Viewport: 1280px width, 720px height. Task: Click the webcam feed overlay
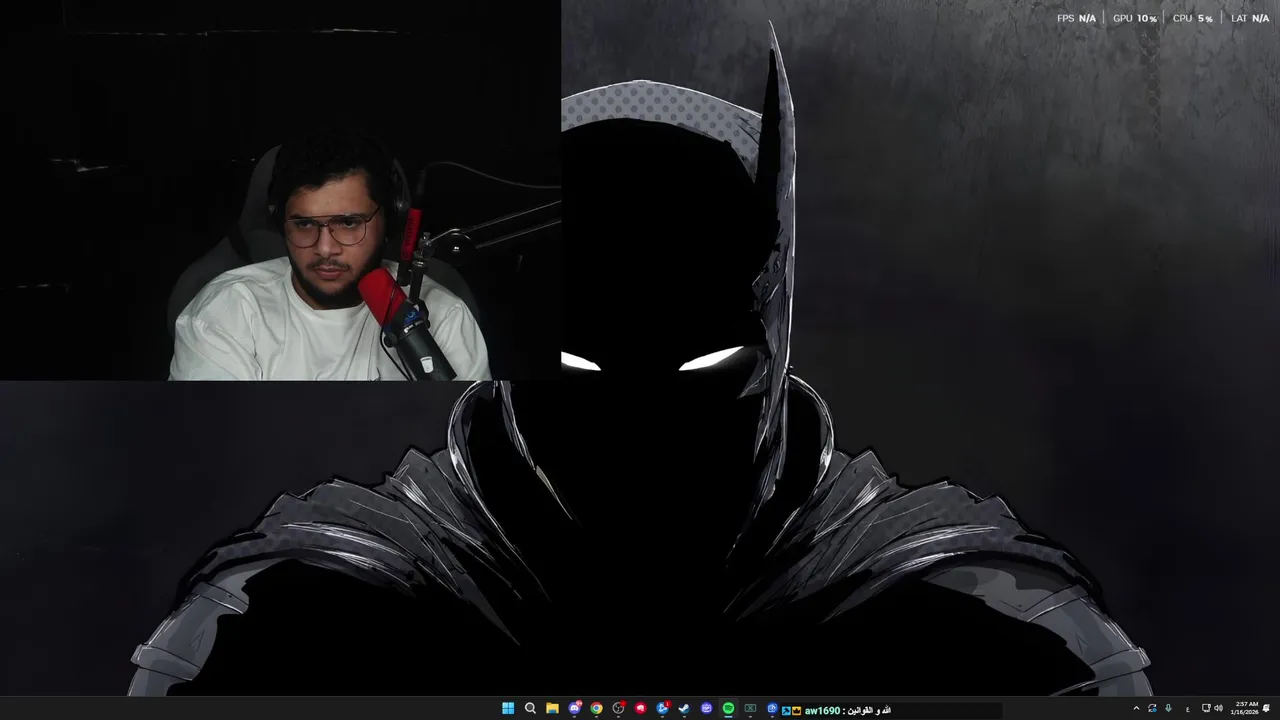[280, 190]
